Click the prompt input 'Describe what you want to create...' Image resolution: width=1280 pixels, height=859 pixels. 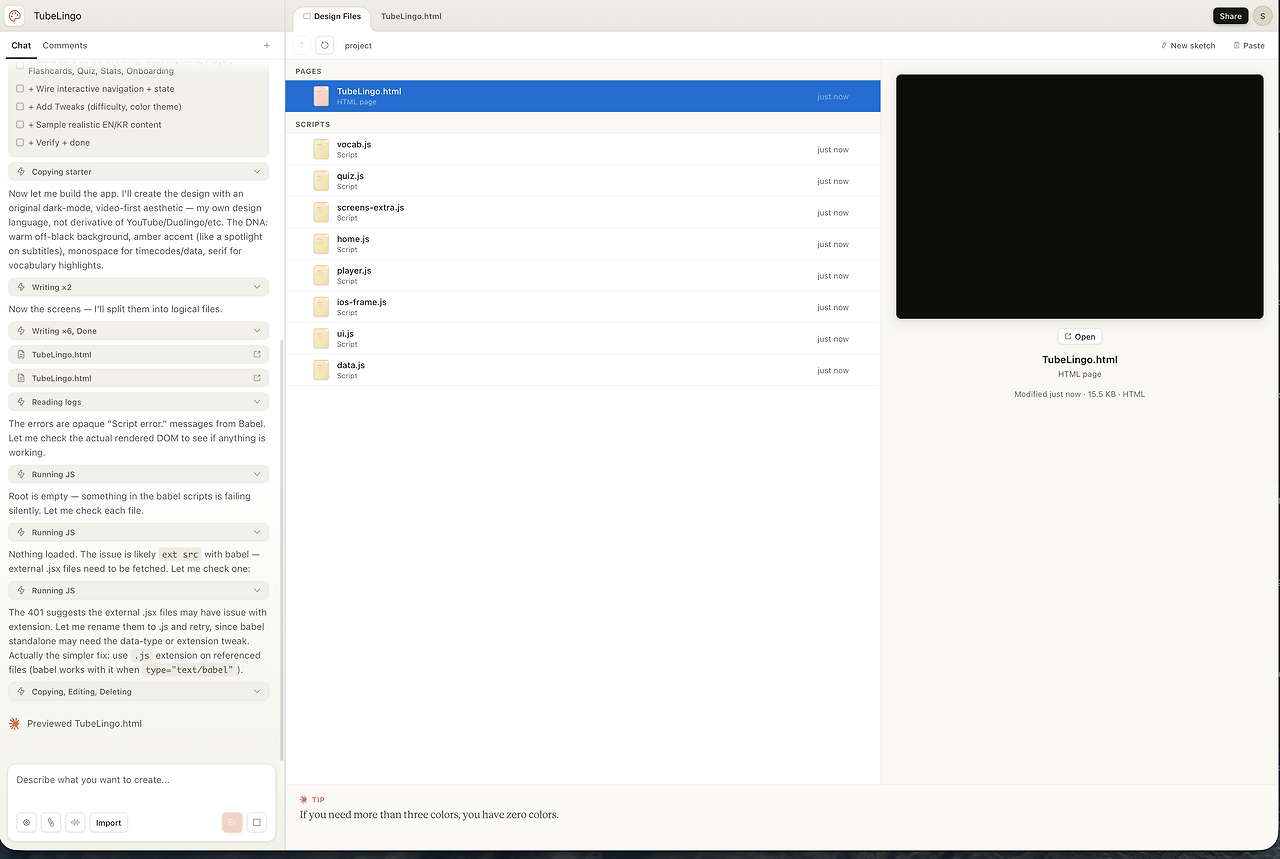pyautogui.click(x=140, y=780)
